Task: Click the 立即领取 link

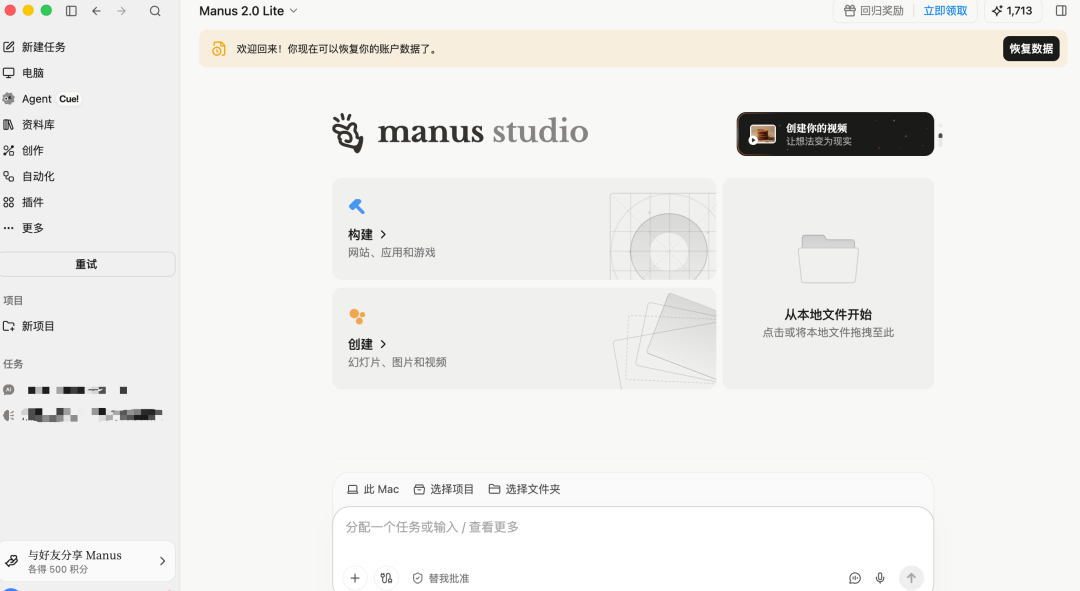Action: 945,11
